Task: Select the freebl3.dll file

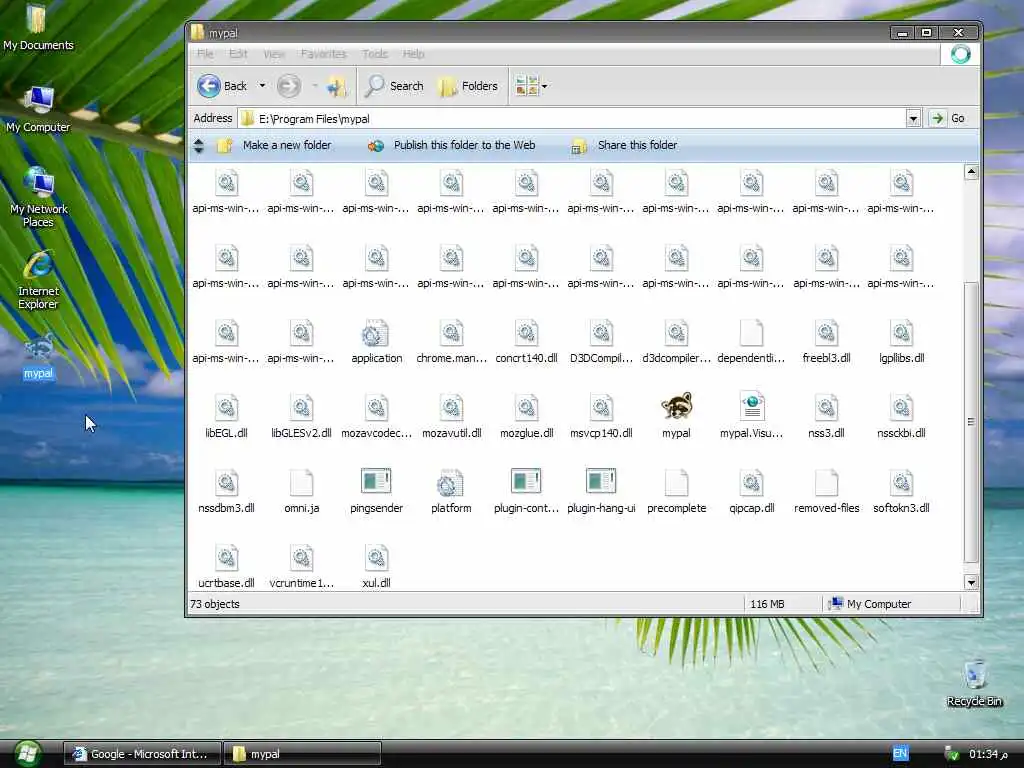Action: (826, 340)
